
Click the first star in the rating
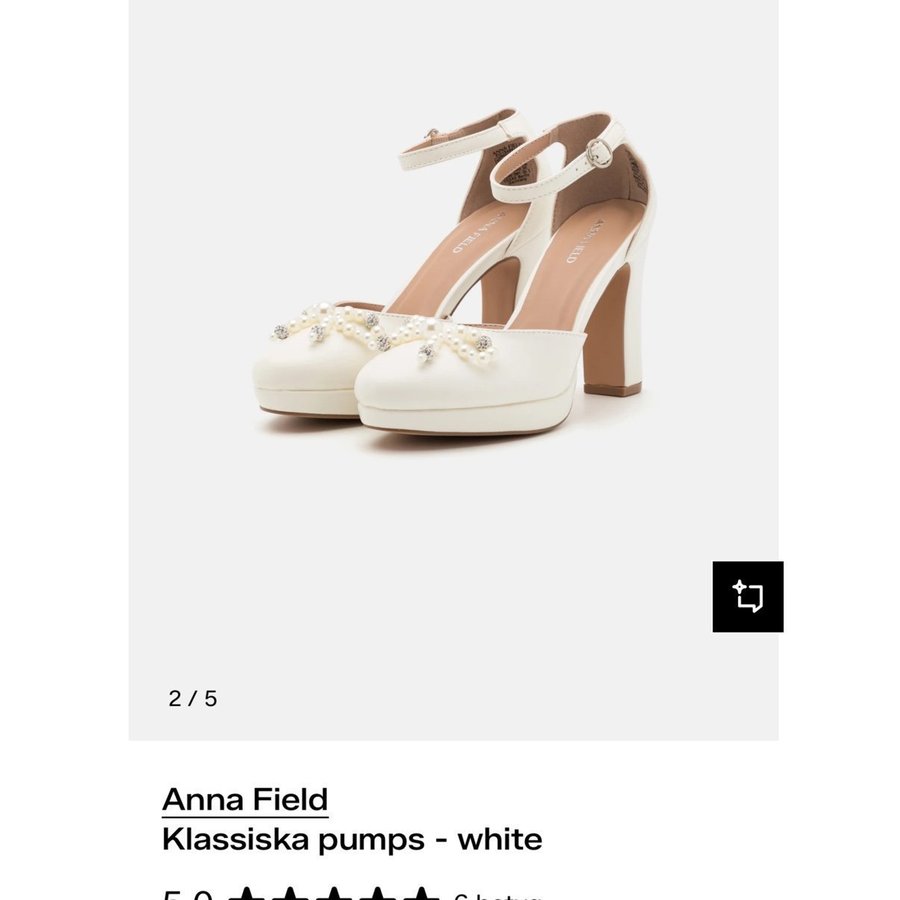coord(246,893)
